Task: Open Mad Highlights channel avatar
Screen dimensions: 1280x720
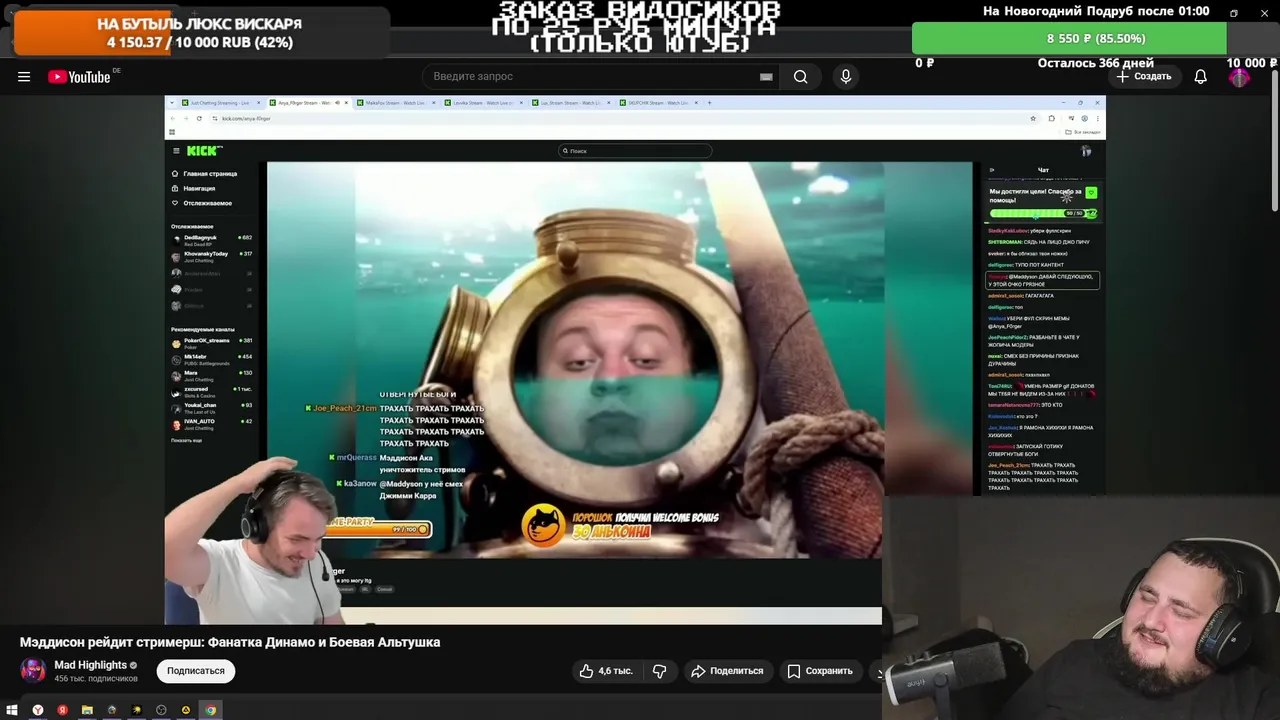Action: point(33,670)
